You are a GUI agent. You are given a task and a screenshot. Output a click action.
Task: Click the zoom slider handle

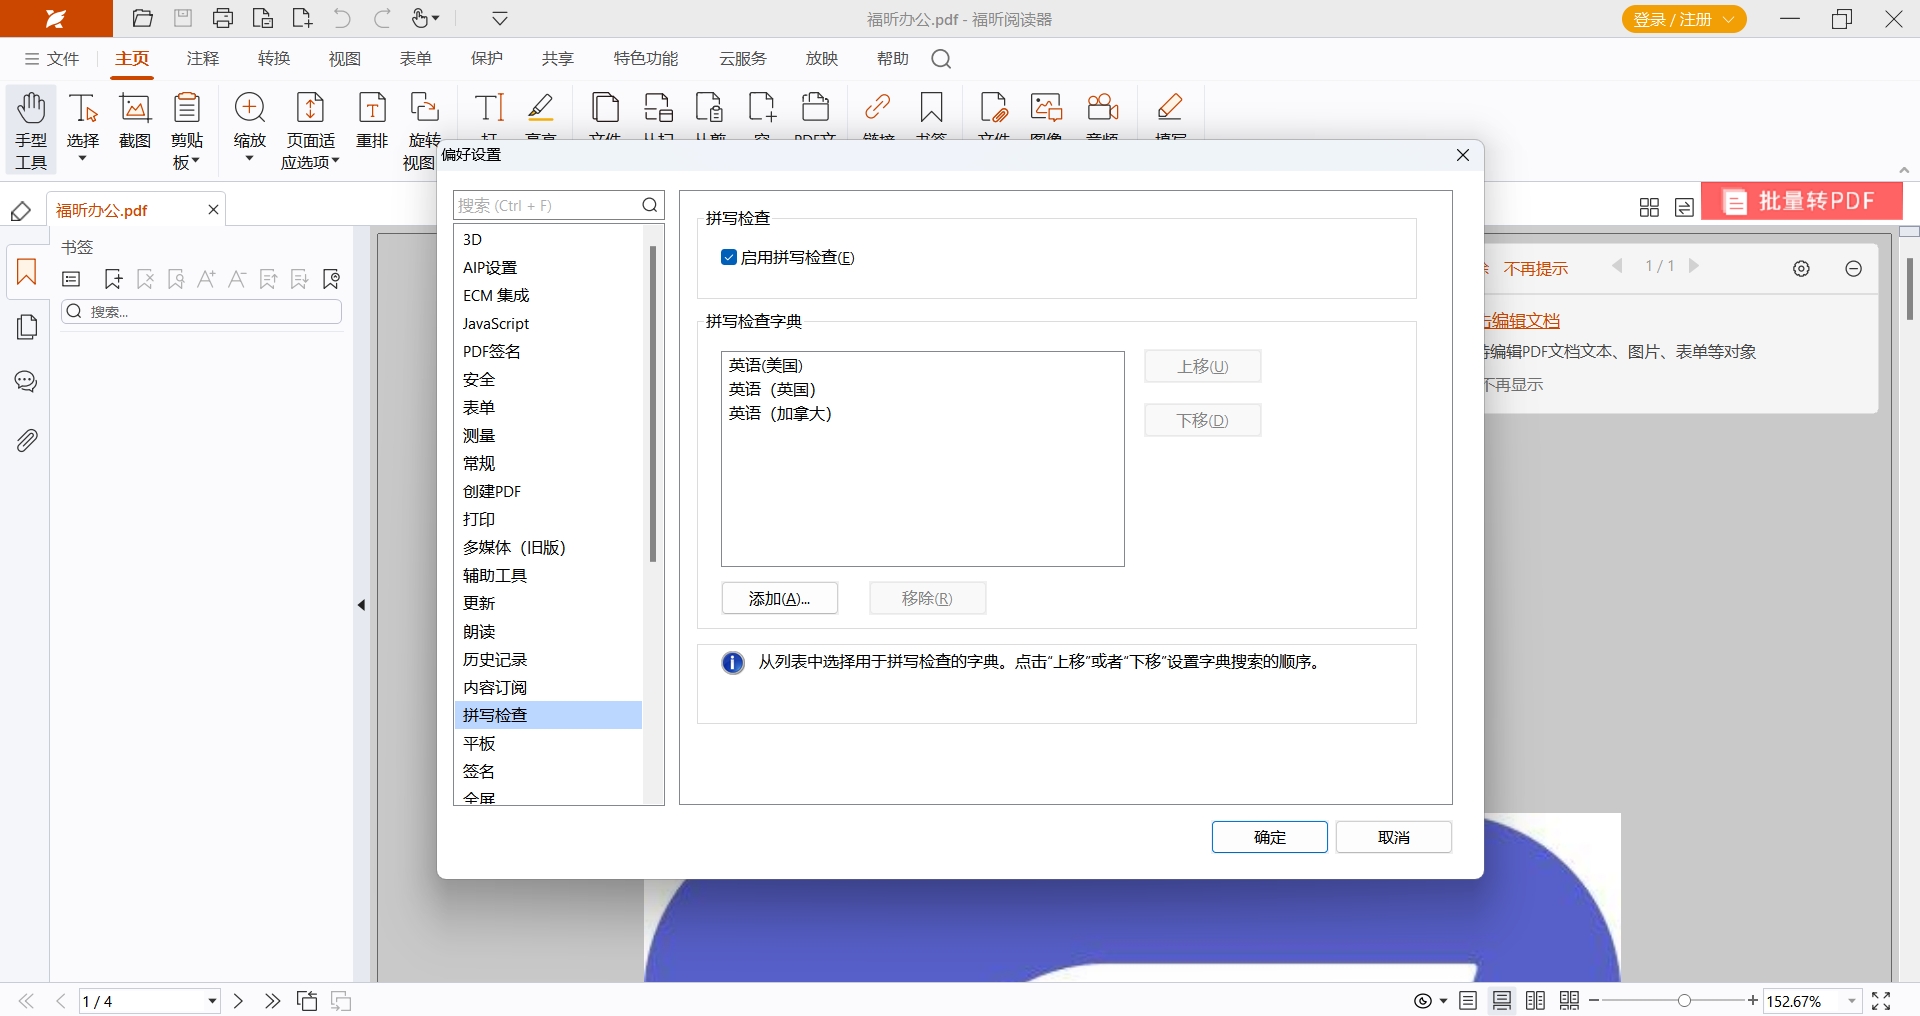click(x=1684, y=1001)
